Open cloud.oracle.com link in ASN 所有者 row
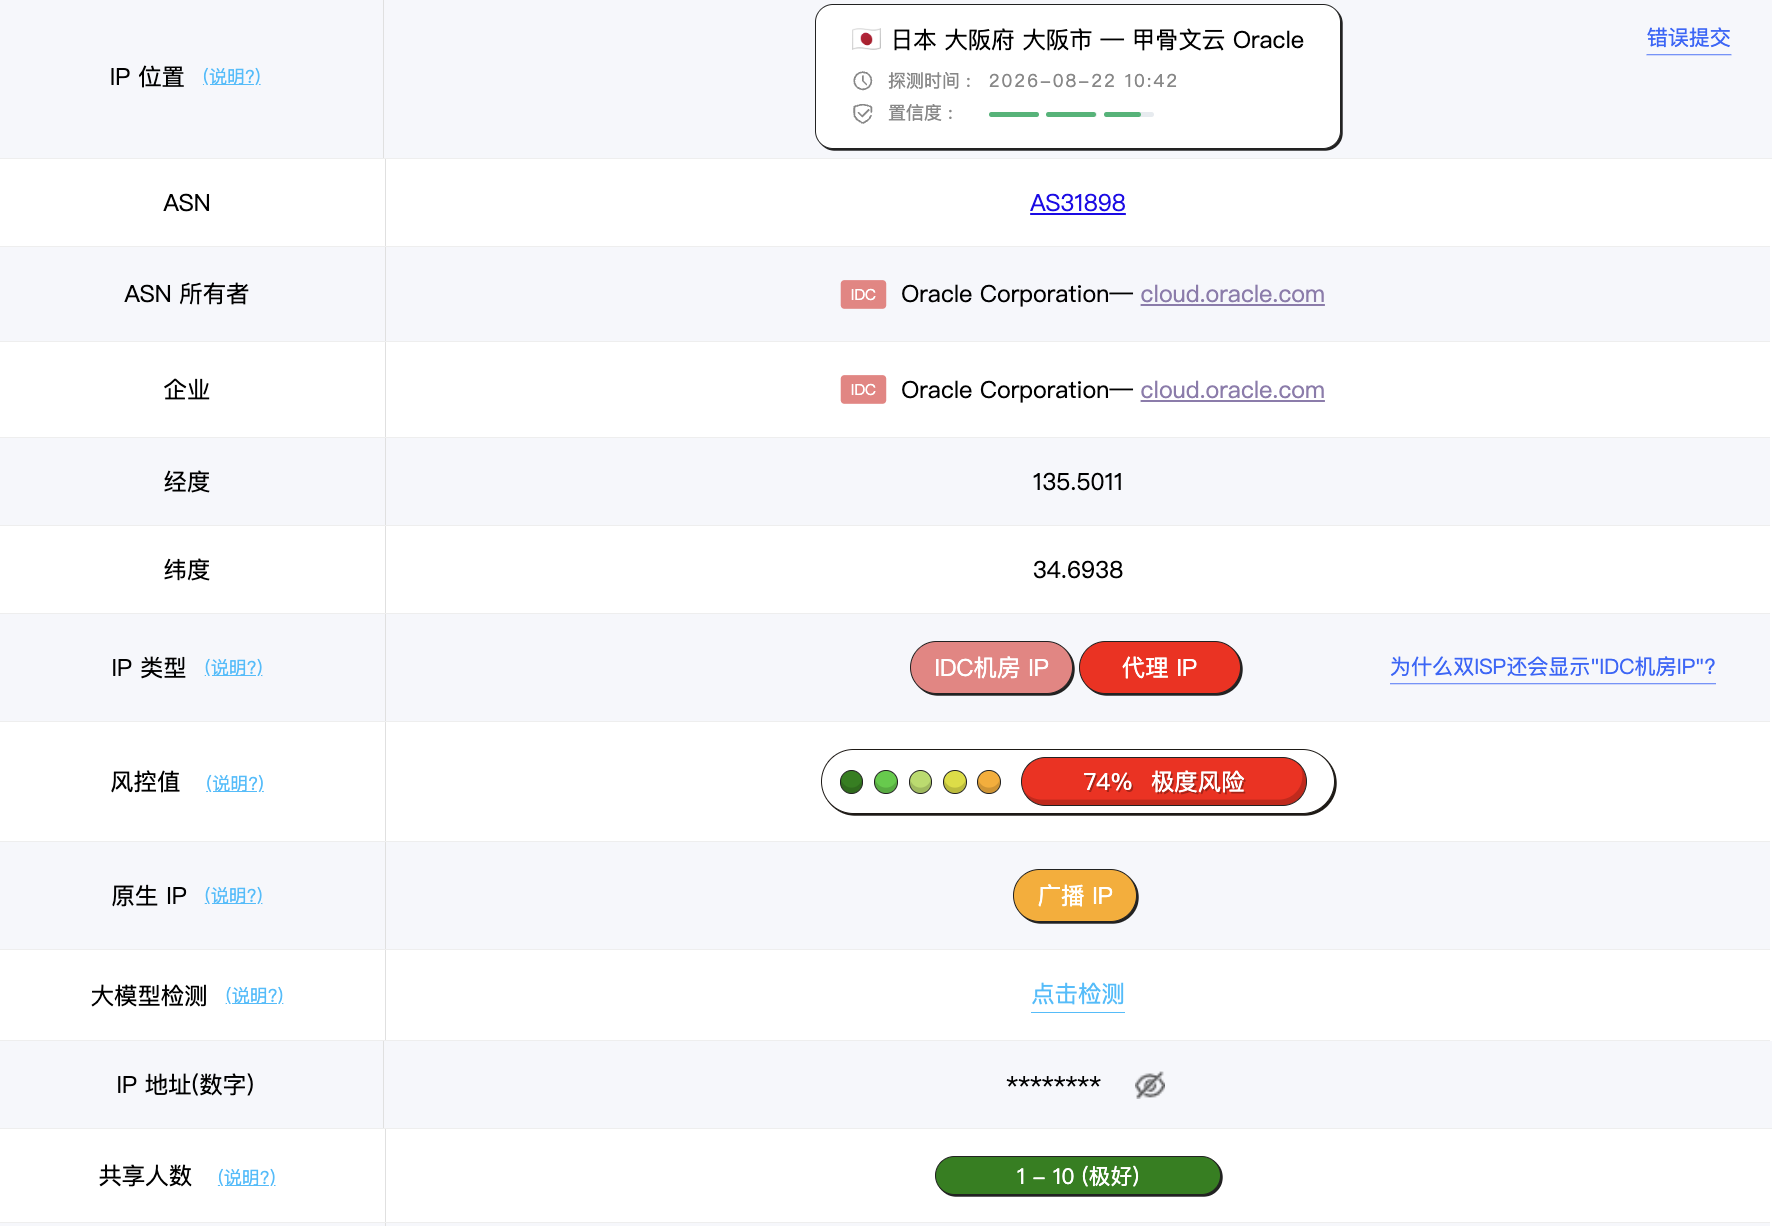 click(1232, 294)
